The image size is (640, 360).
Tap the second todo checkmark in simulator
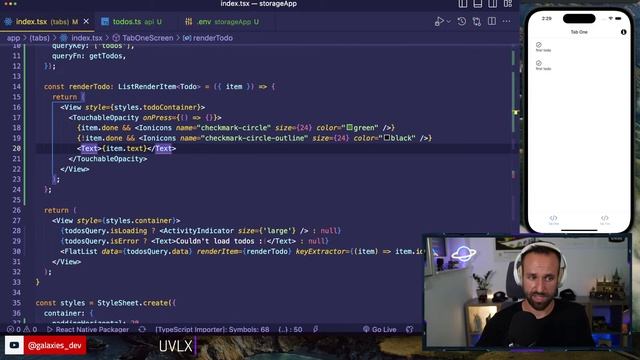coord(539,63)
